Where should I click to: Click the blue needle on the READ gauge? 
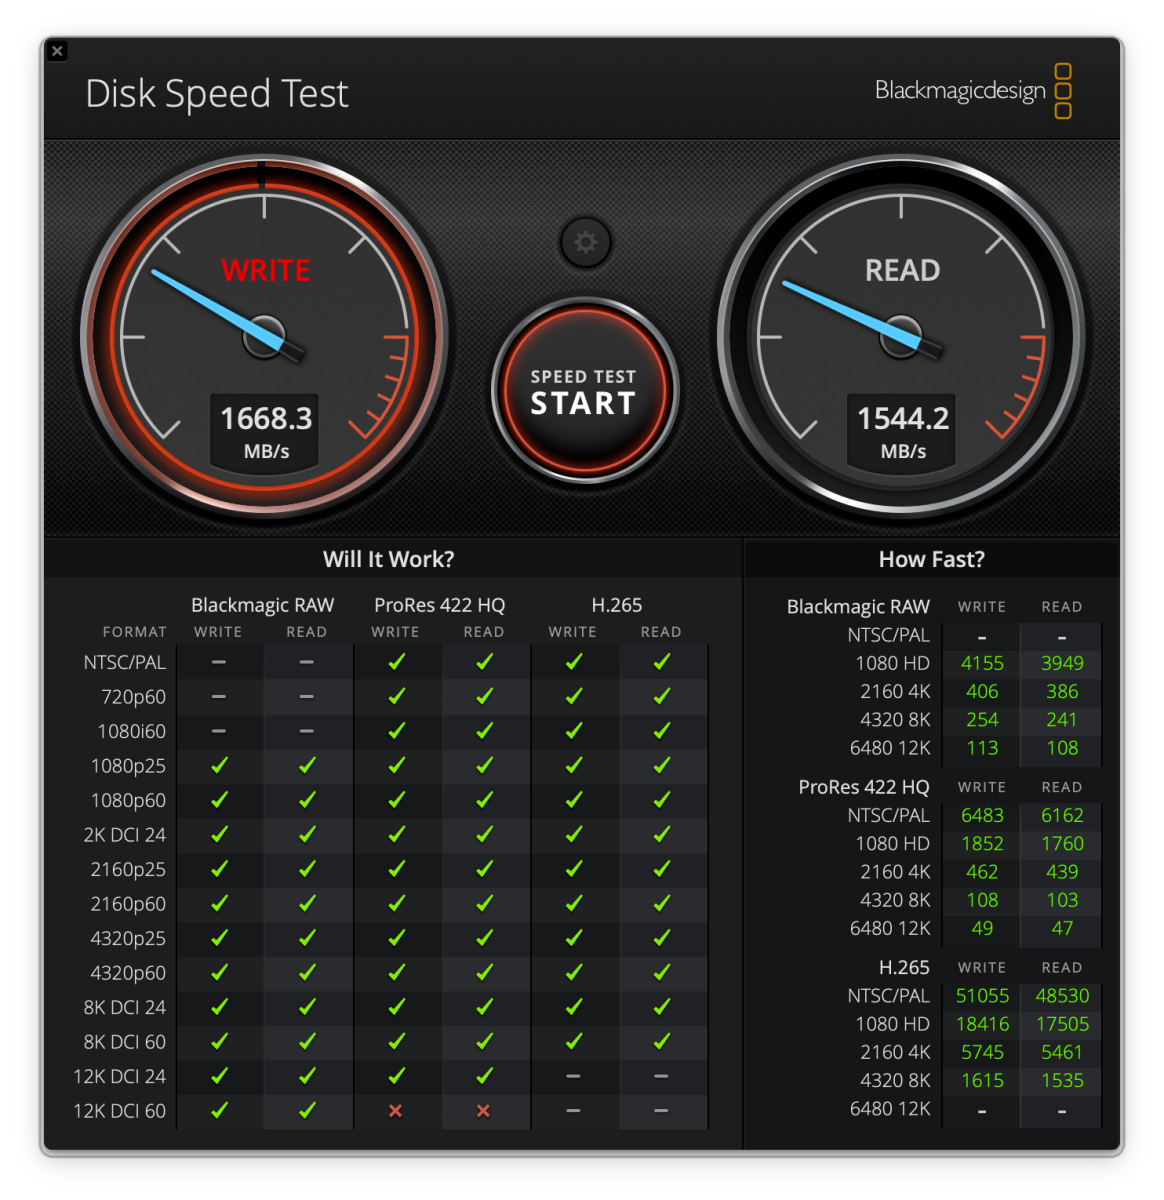[x=845, y=313]
